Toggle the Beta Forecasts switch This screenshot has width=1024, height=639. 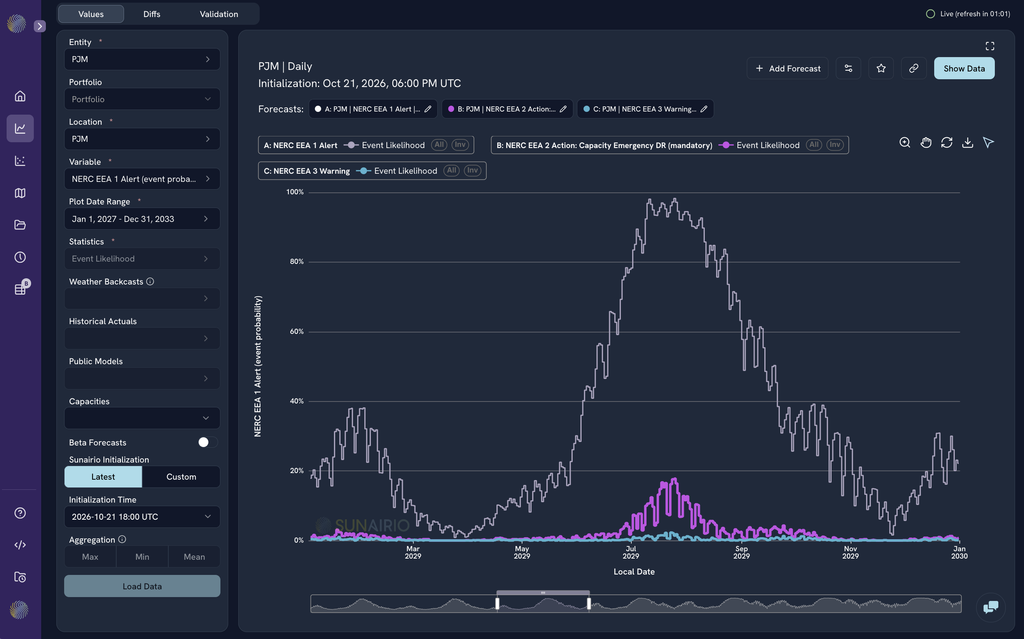[x=208, y=442]
